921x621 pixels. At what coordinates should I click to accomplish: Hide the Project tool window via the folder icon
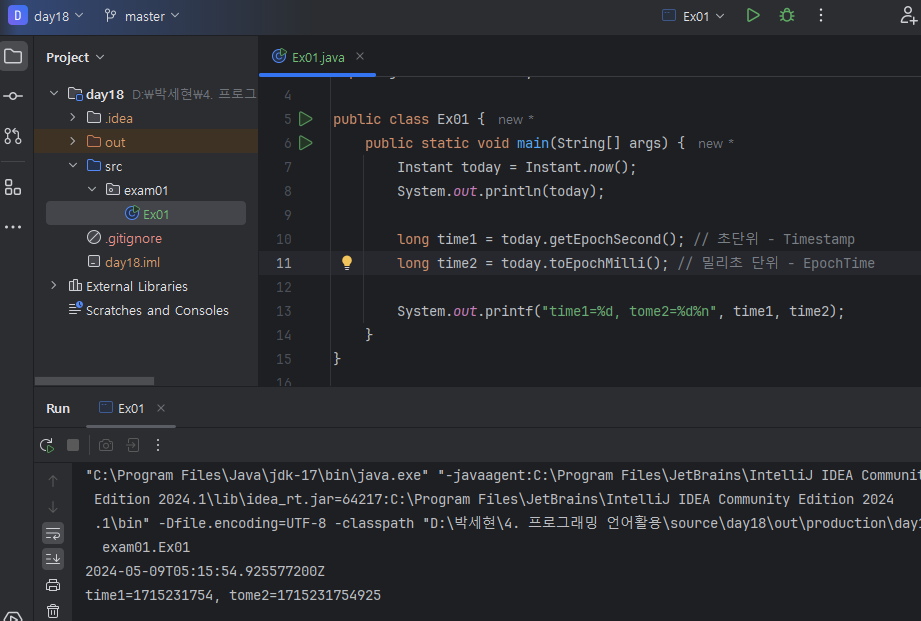pyautogui.click(x=13, y=56)
